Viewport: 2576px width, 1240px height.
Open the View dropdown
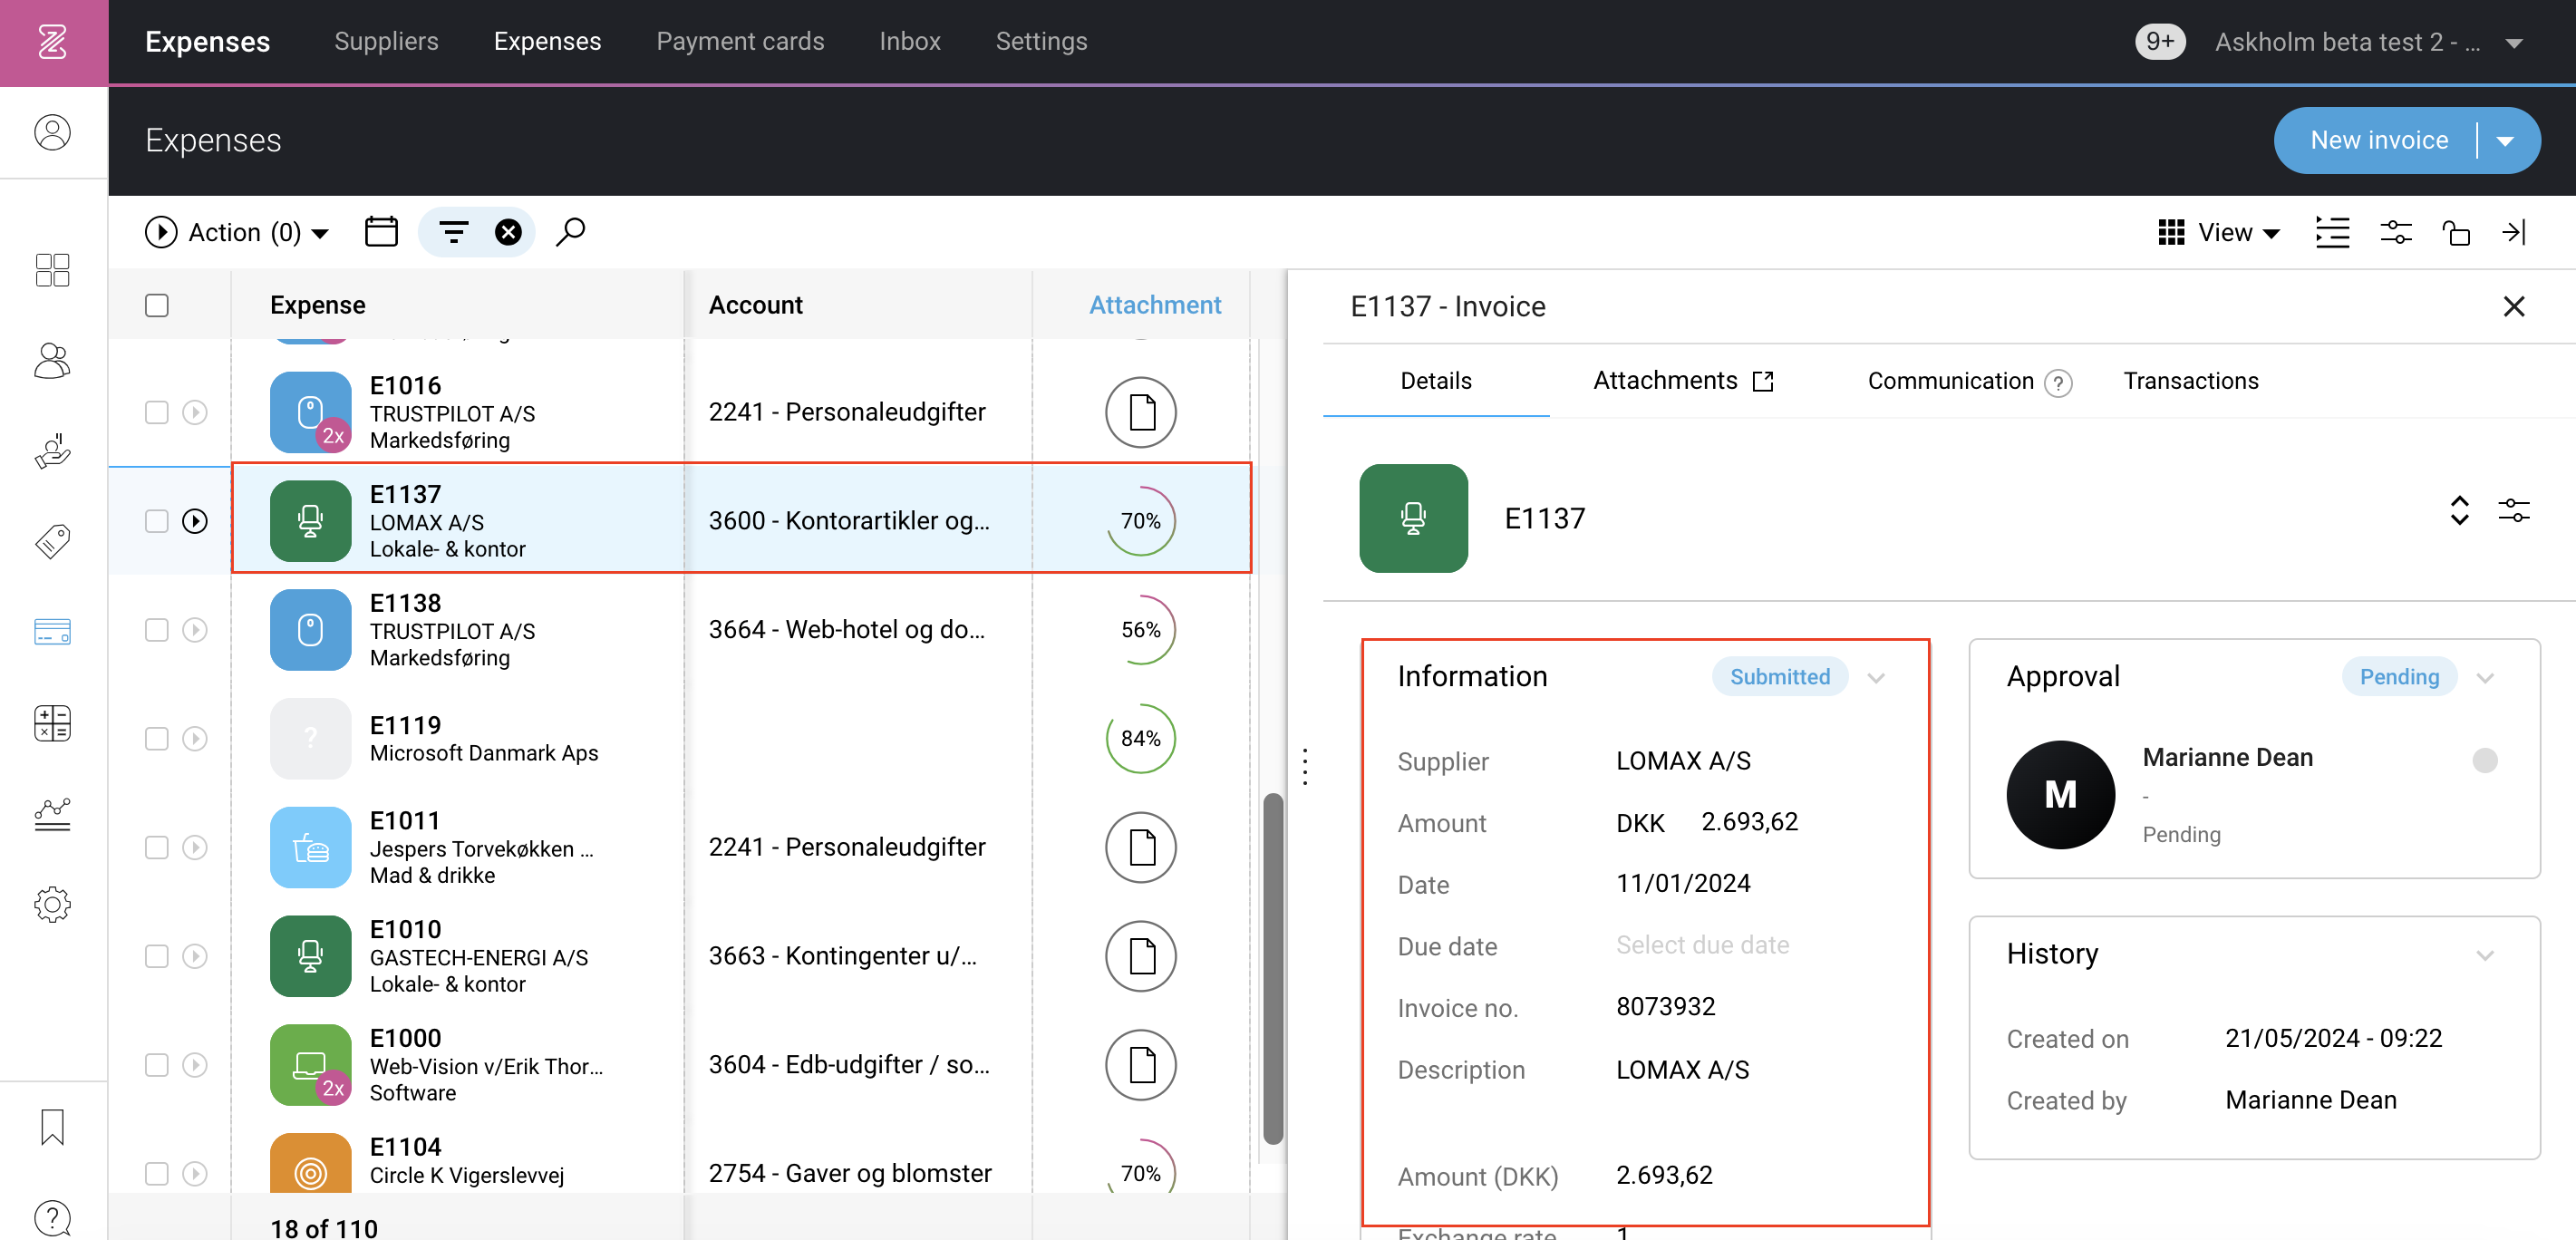[2220, 232]
